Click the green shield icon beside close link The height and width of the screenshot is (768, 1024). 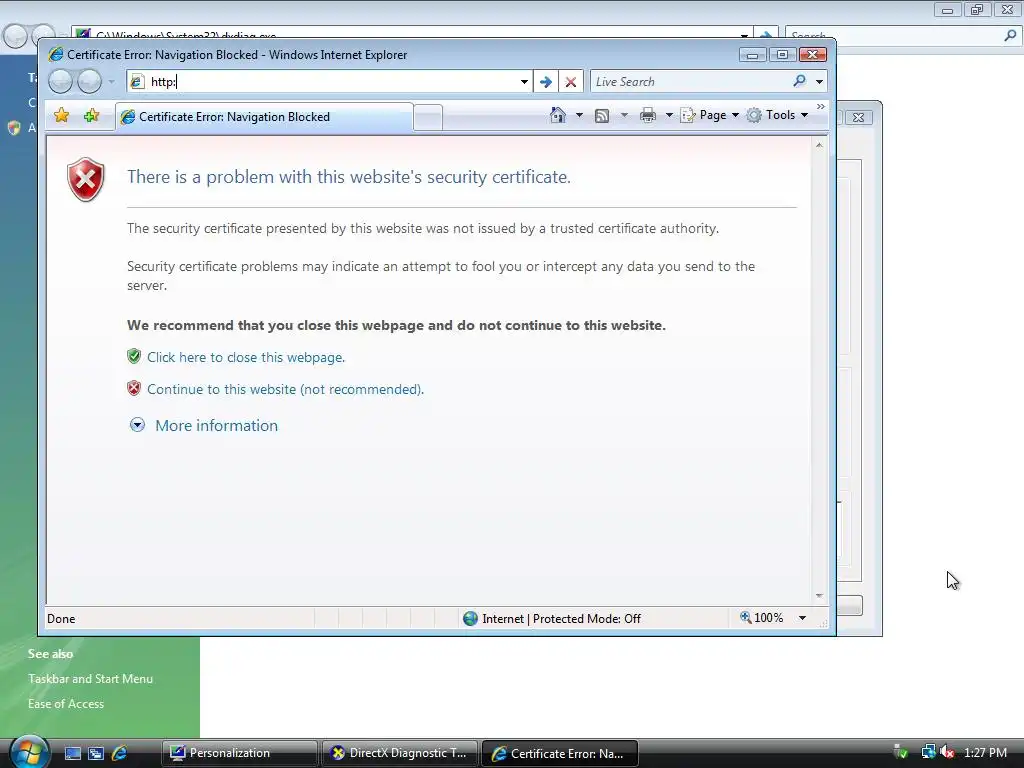click(x=134, y=356)
